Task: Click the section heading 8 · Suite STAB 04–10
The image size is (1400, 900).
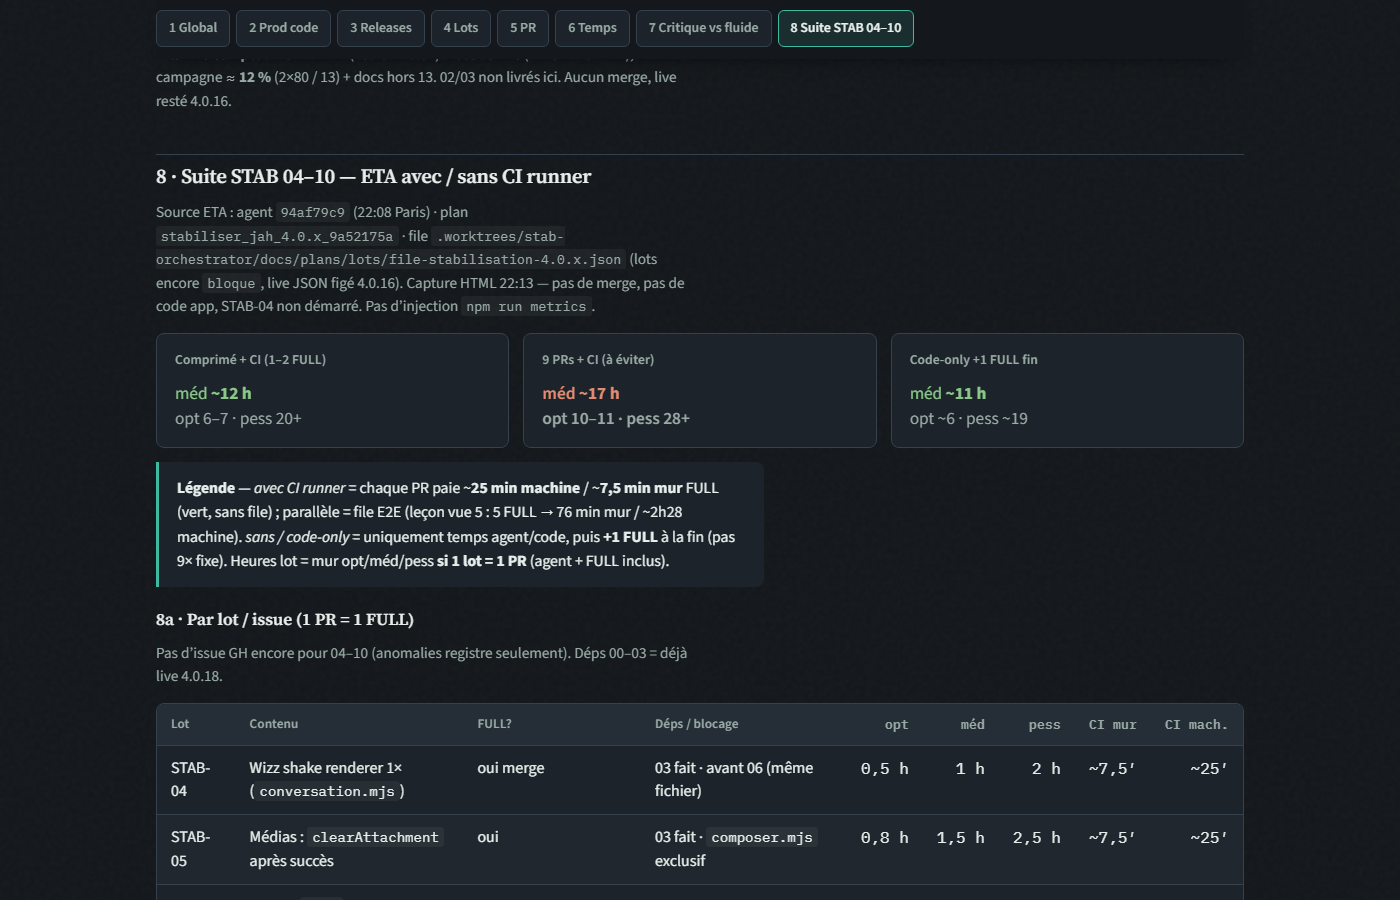Action: 373,177
